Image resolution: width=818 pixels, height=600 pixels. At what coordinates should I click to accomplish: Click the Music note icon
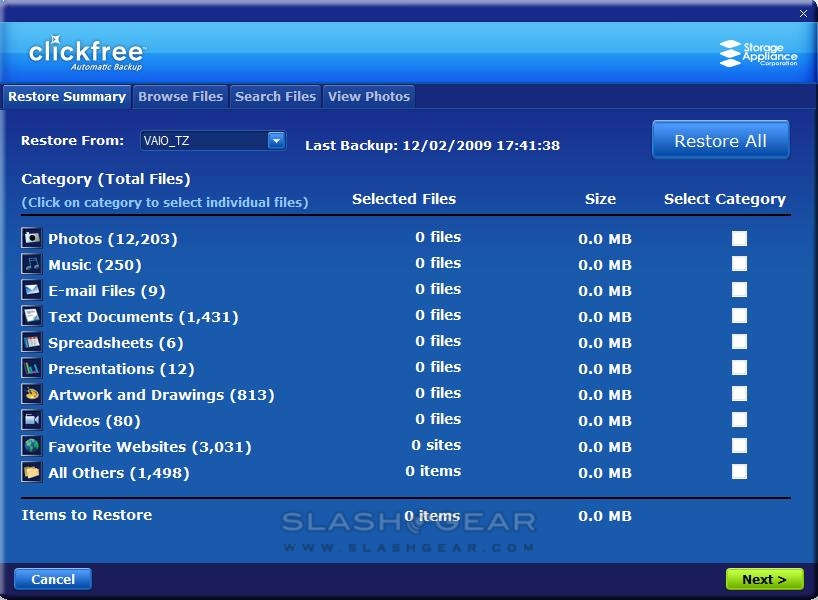tap(32, 264)
